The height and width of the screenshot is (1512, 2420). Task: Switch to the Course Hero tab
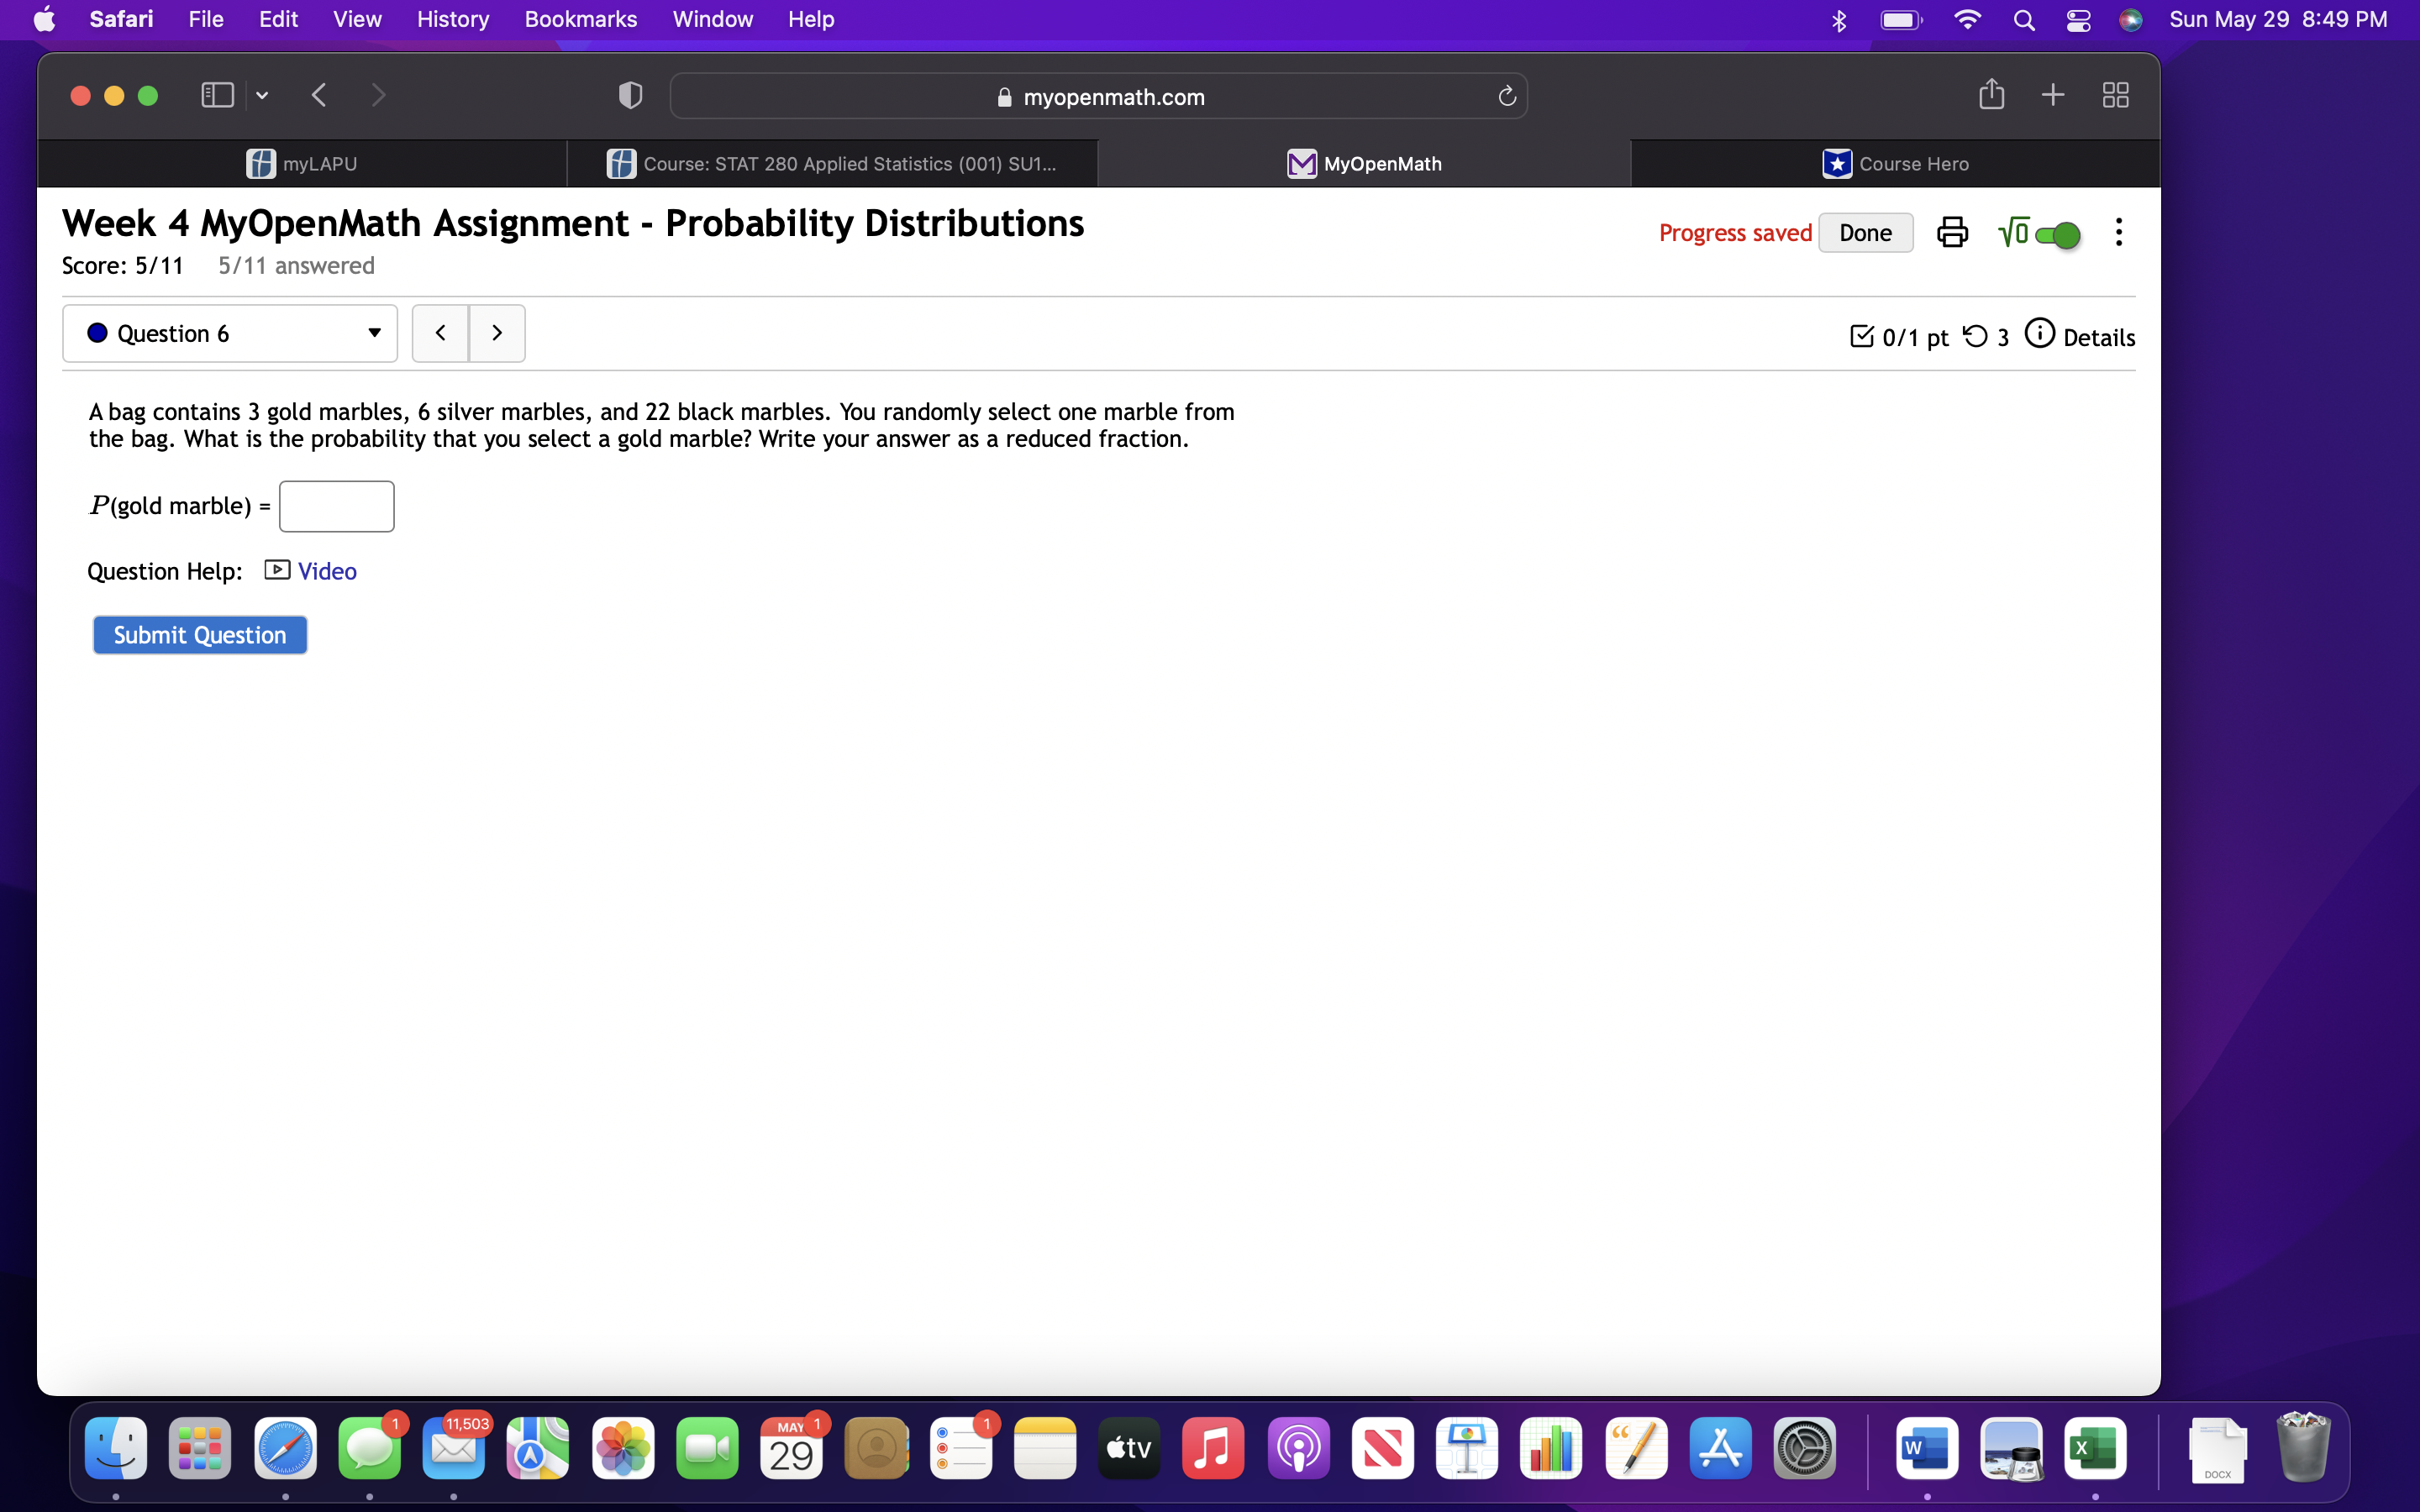click(x=1895, y=164)
